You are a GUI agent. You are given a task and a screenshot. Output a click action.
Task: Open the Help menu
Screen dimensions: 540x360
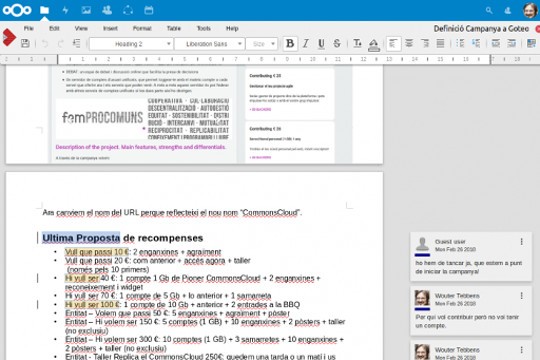coord(232,28)
